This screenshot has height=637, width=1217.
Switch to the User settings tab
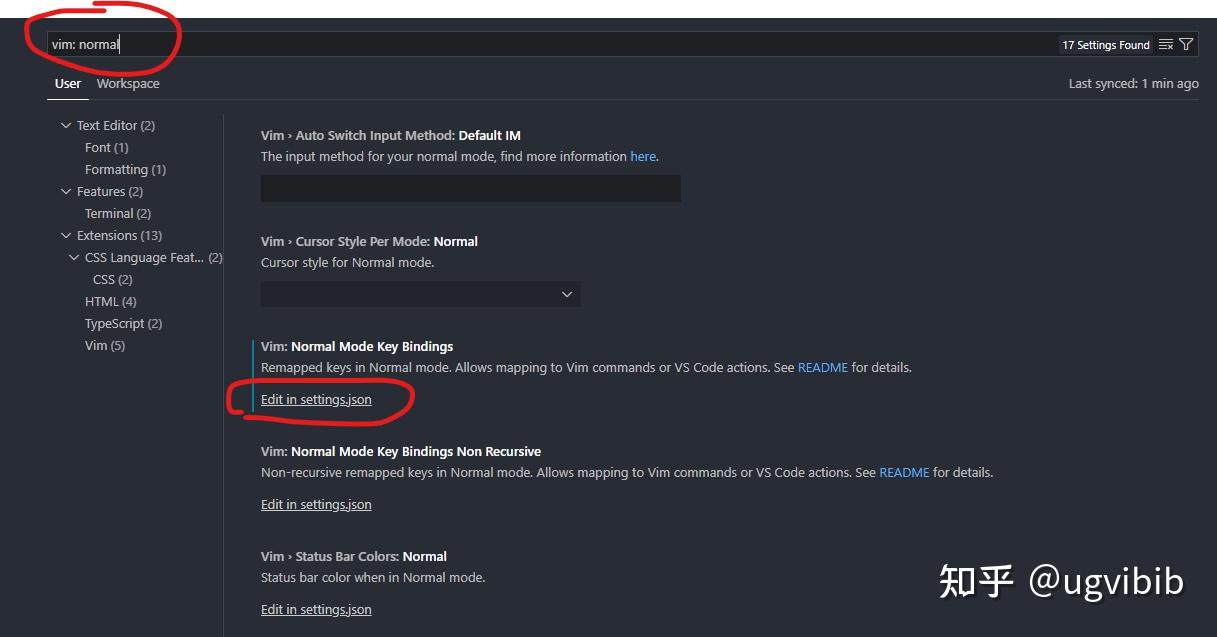tap(68, 84)
